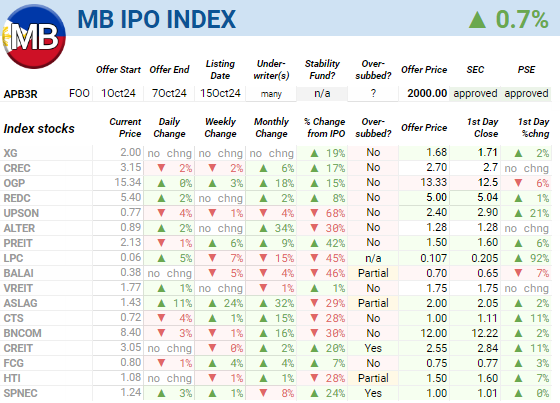Select the FOO label beside APB3R
The width and height of the screenshot is (560, 403).
click(x=79, y=94)
